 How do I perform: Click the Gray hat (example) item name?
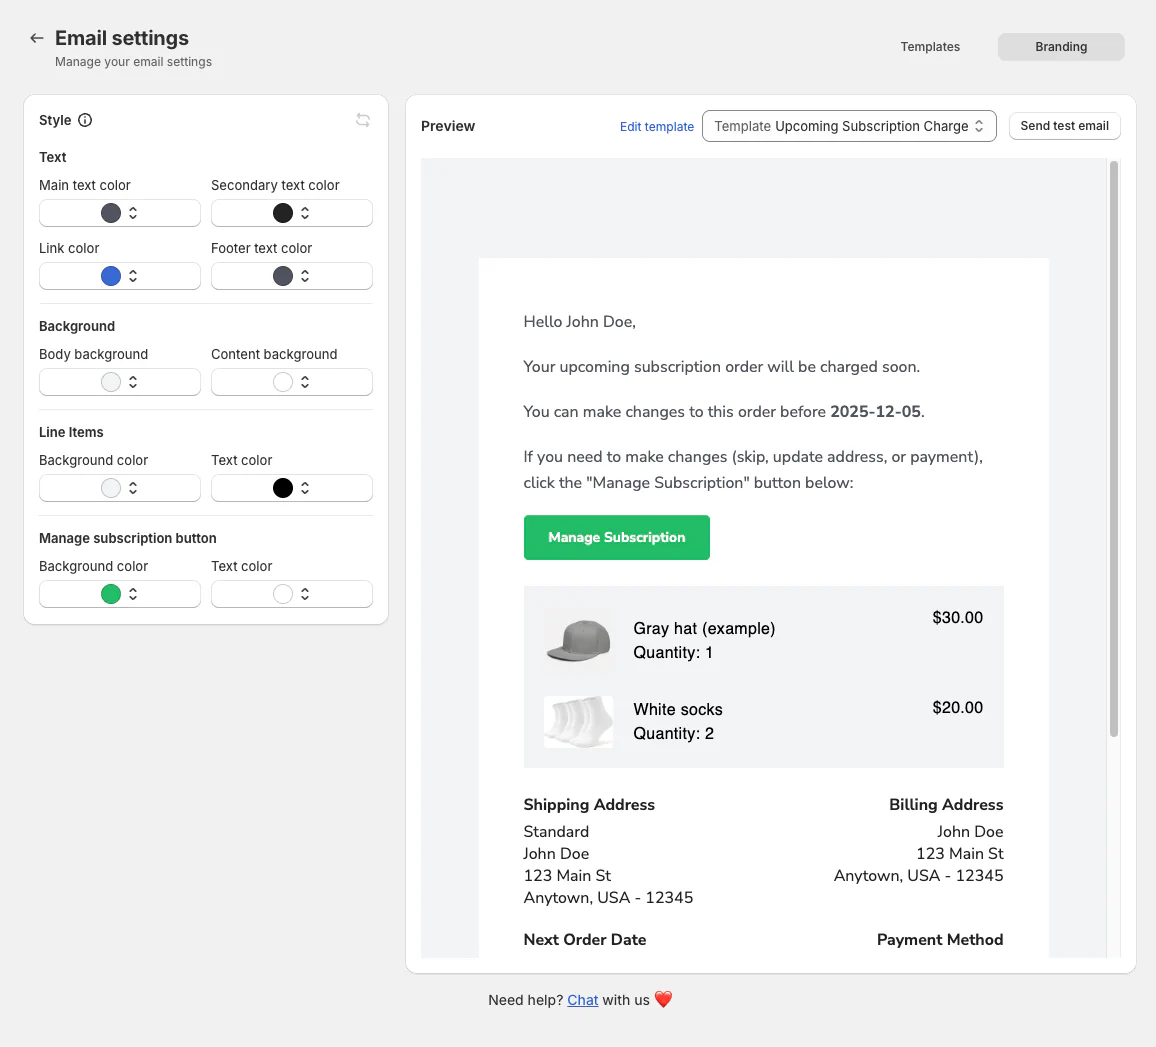[704, 628]
